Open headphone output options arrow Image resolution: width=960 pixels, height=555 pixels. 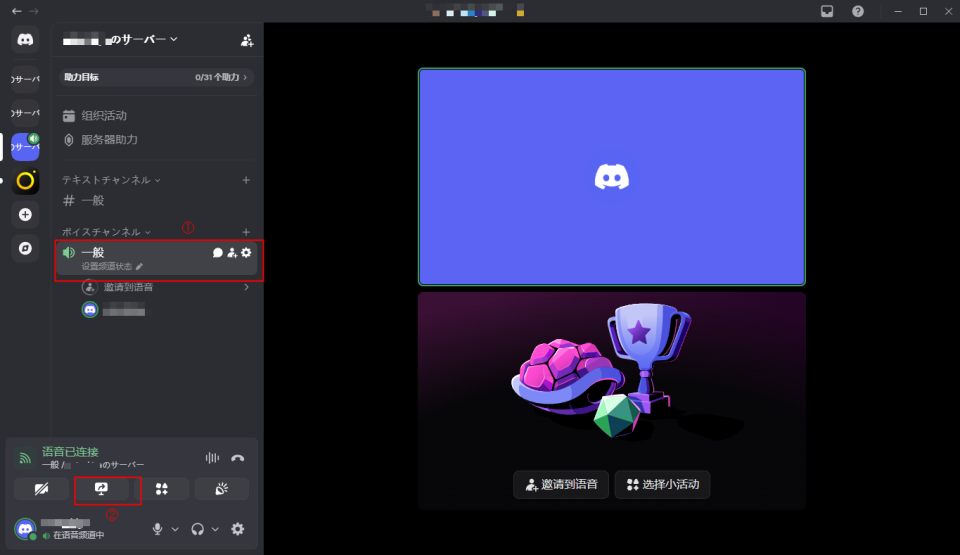pyautogui.click(x=215, y=529)
